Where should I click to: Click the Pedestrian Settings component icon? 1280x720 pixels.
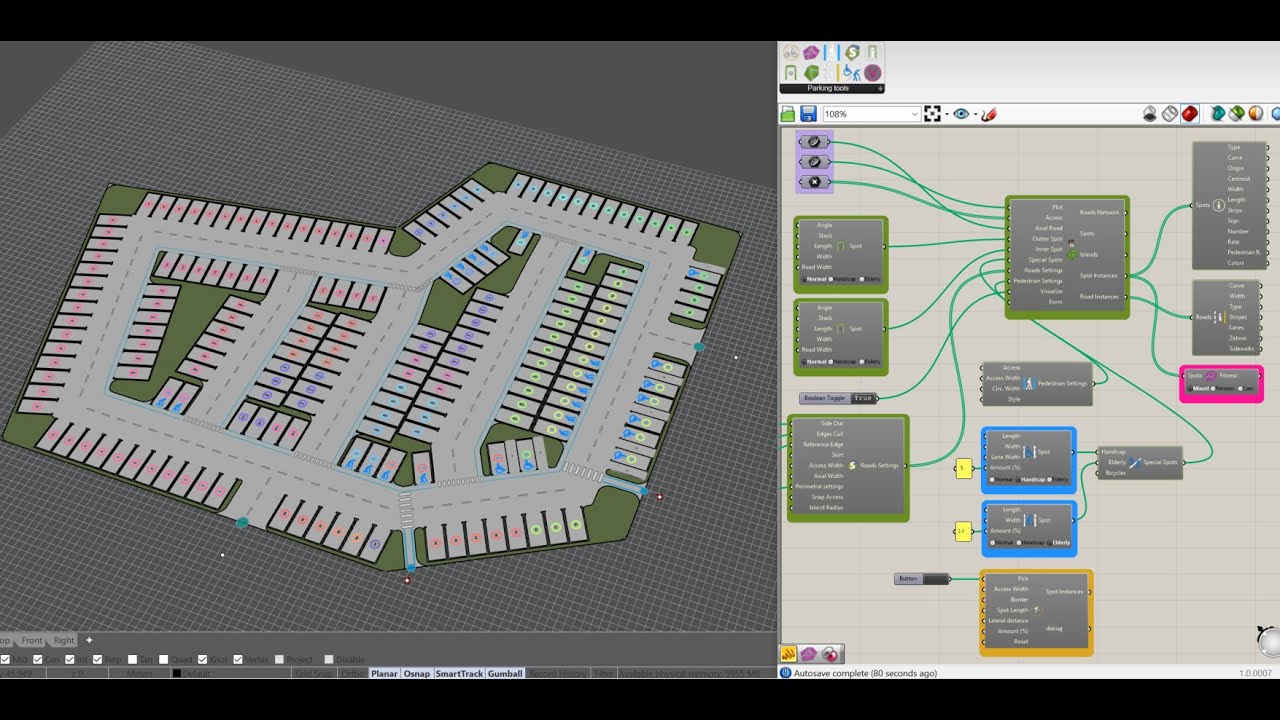coord(1030,383)
